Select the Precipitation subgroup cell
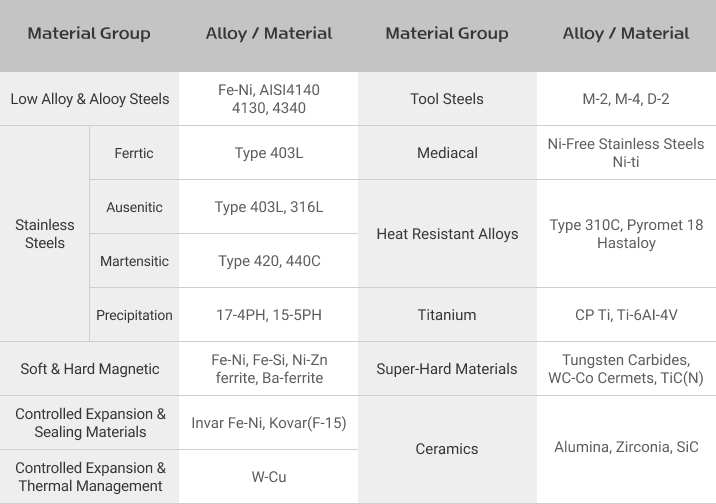 (134, 315)
